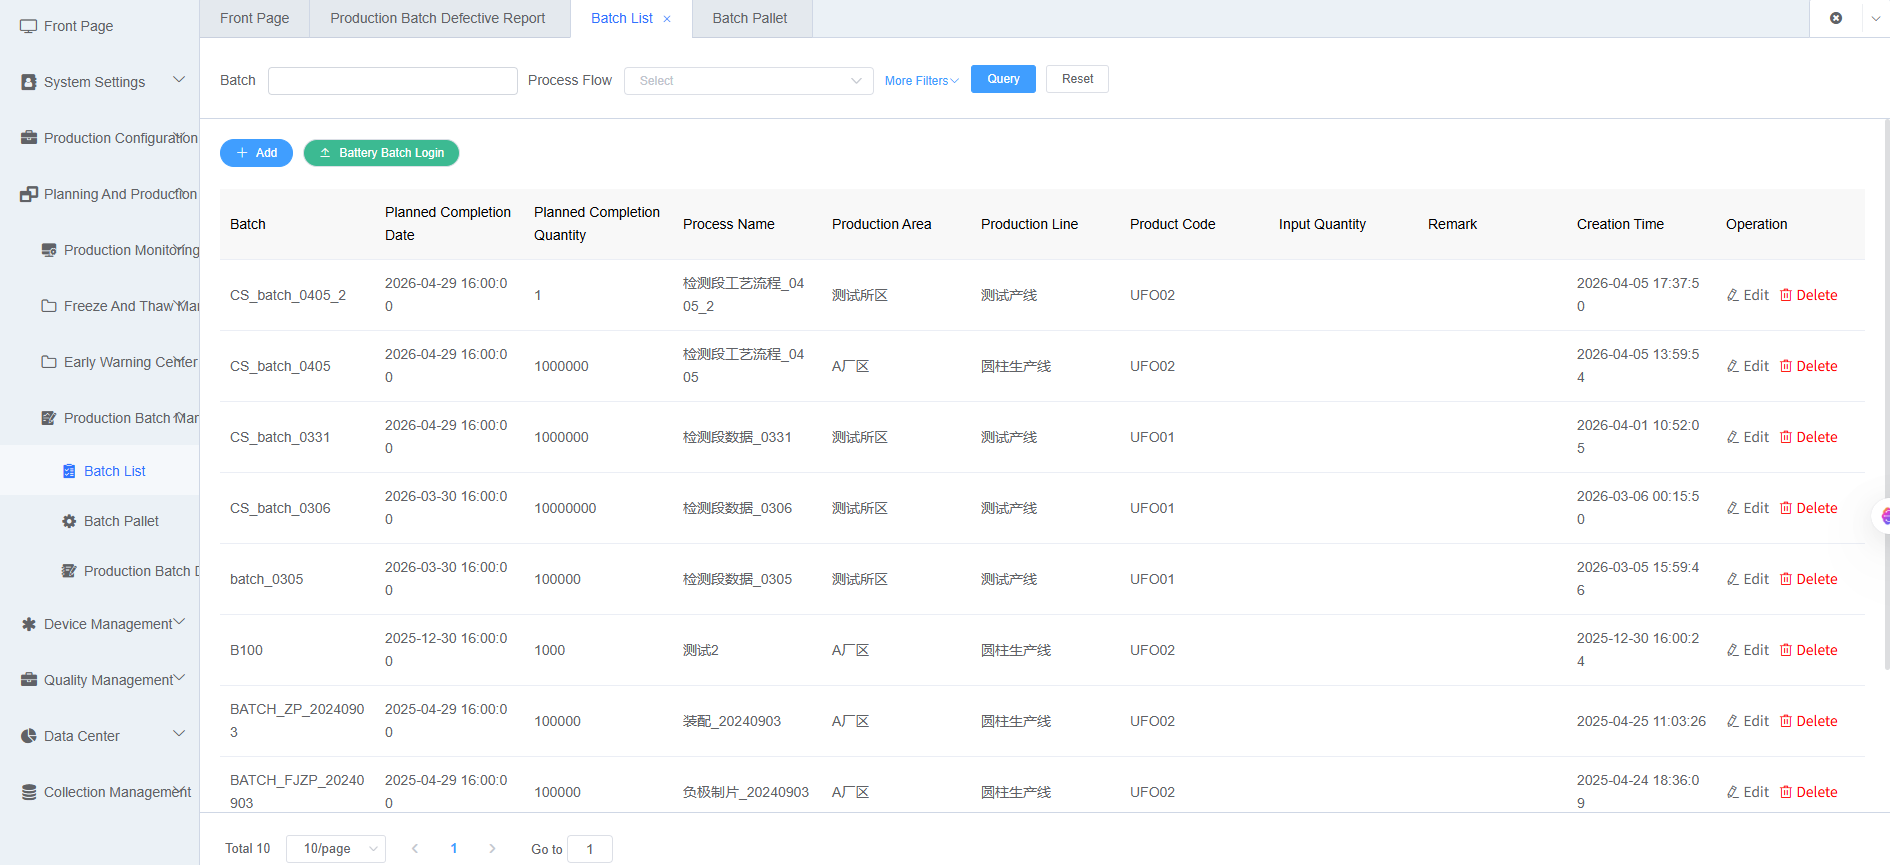Screen dimensions: 1890x865
Task: Click the Production Monitoring icon
Action: [48, 250]
